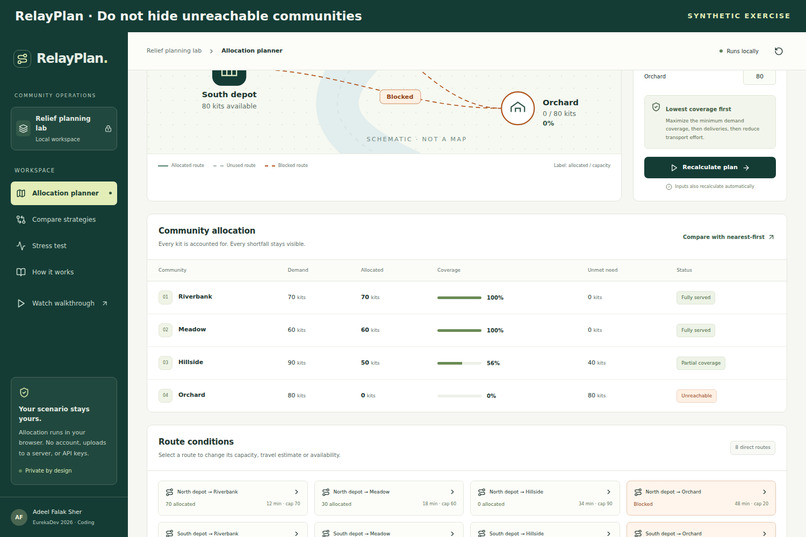Click the Orchard node icon on schematic
This screenshot has width=806, height=537.
[518, 108]
